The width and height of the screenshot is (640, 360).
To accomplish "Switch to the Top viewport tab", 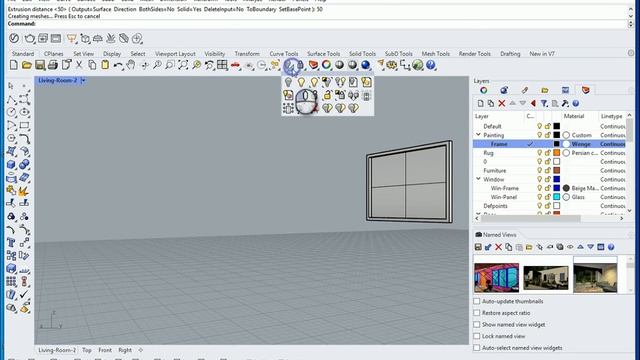I will [87, 350].
